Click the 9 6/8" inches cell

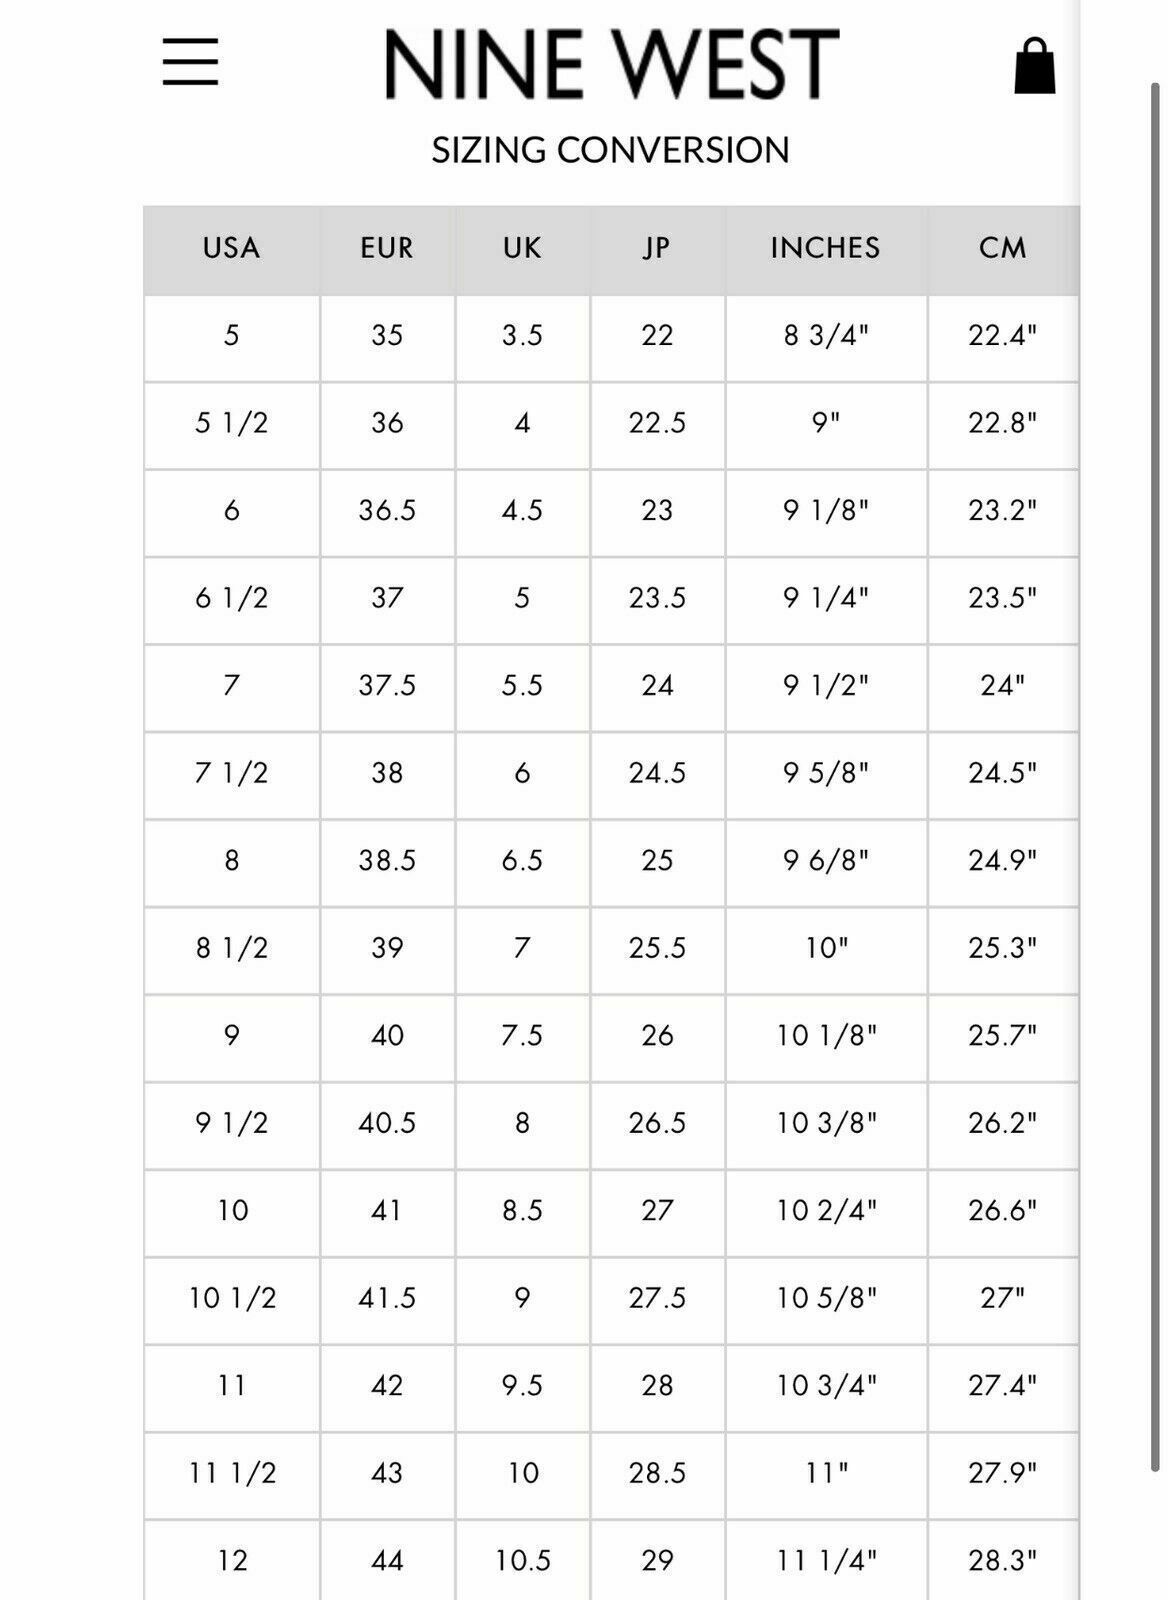pyautogui.click(x=826, y=861)
